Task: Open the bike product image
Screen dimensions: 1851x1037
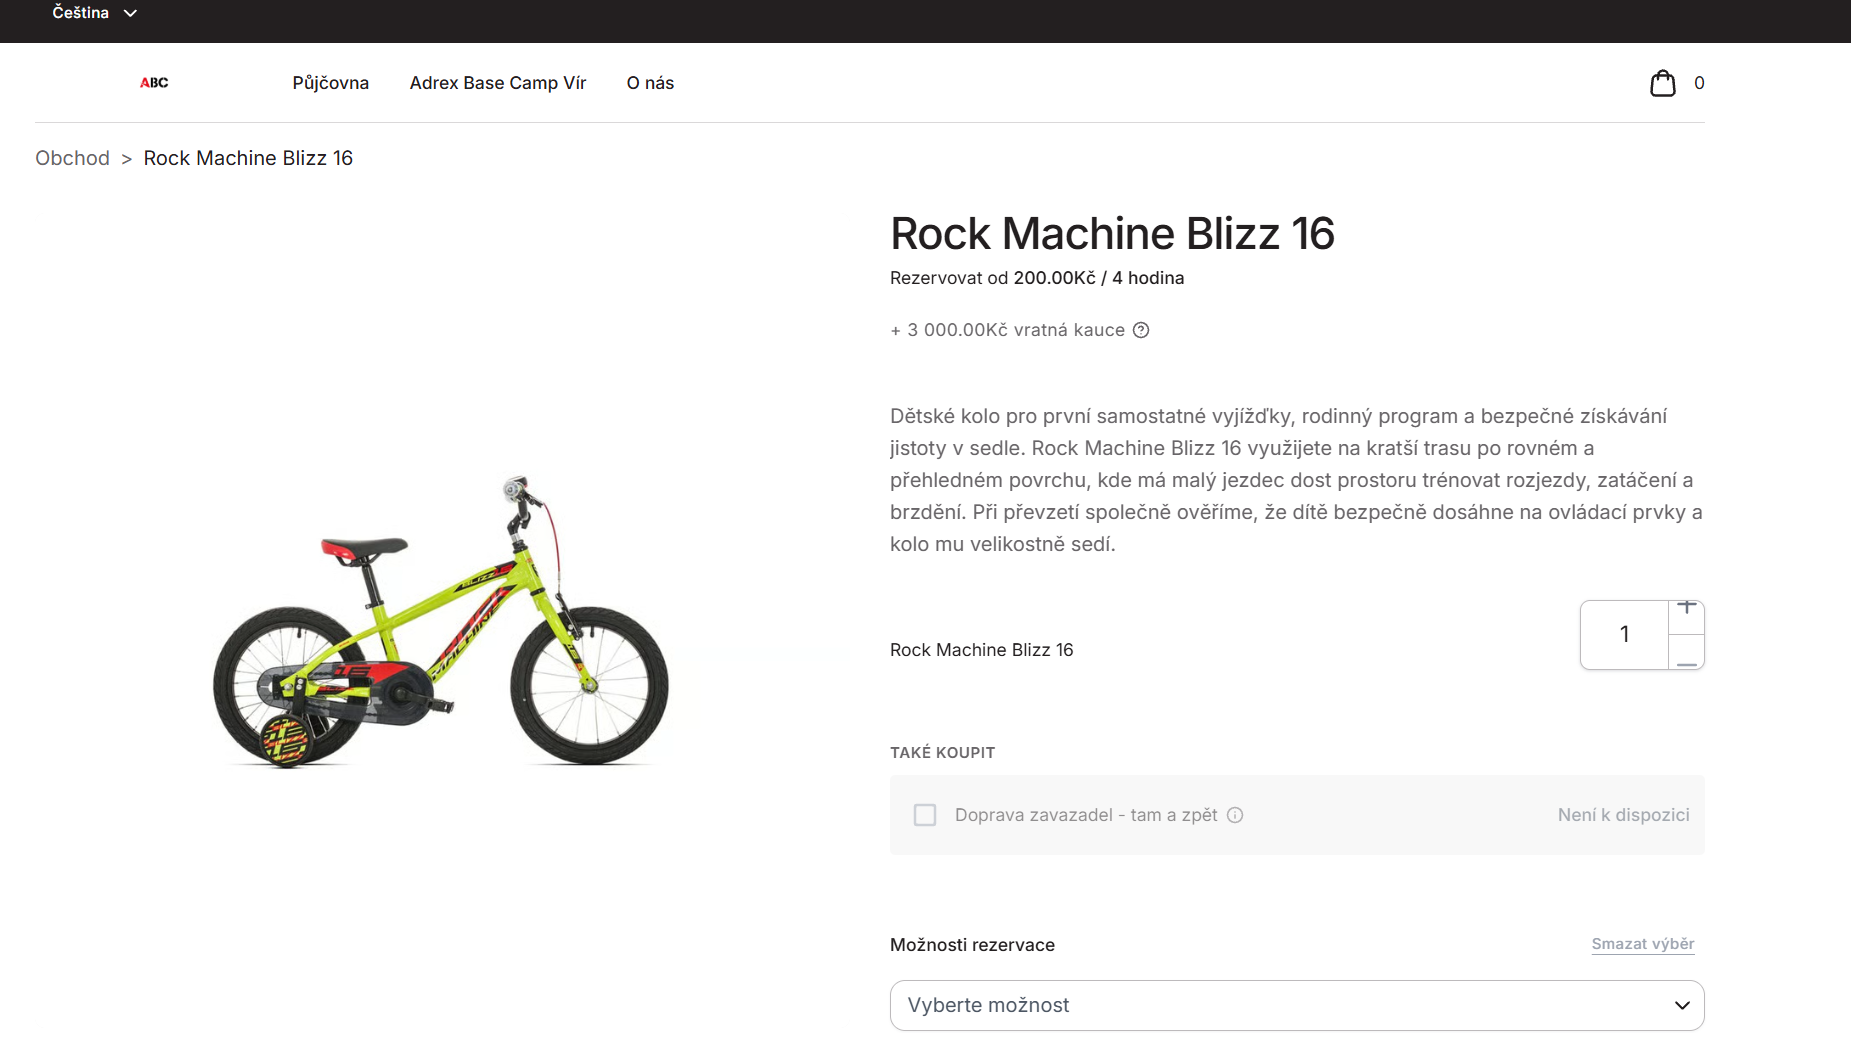Action: point(441,622)
